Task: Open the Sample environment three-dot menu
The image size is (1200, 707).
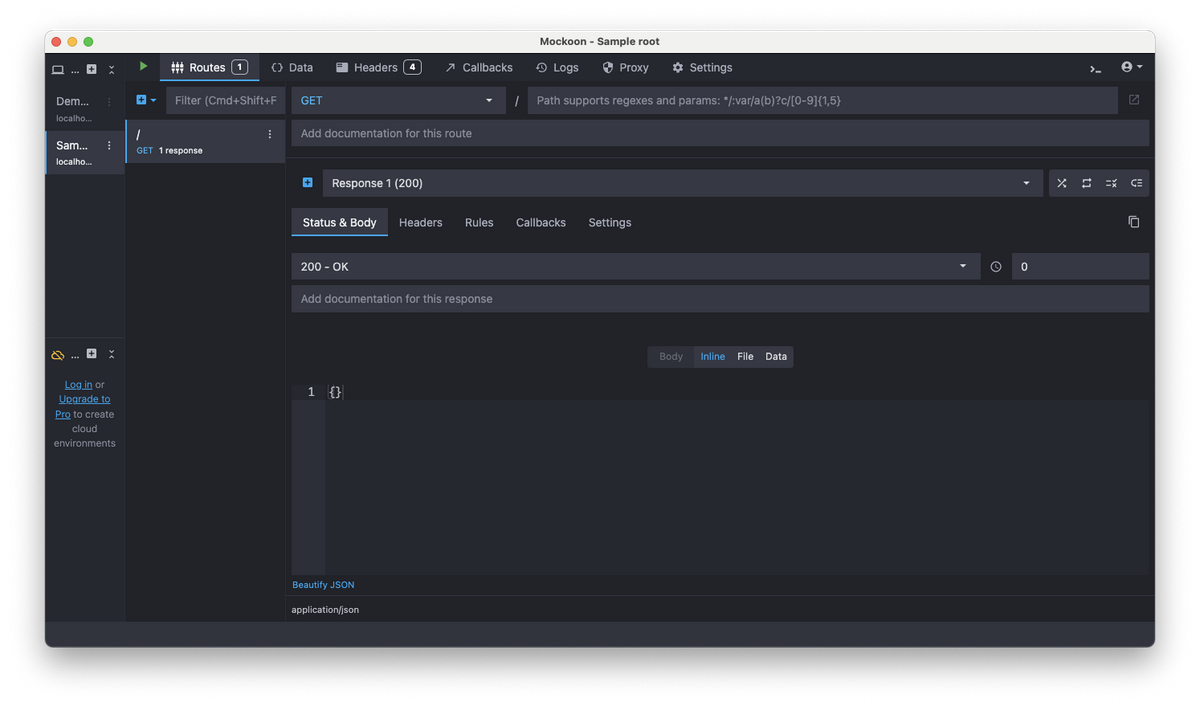Action: (x=109, y=146)
